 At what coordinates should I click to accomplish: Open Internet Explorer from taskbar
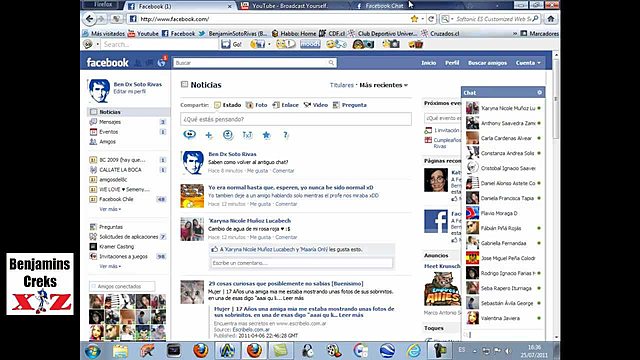tap(413, 351)
